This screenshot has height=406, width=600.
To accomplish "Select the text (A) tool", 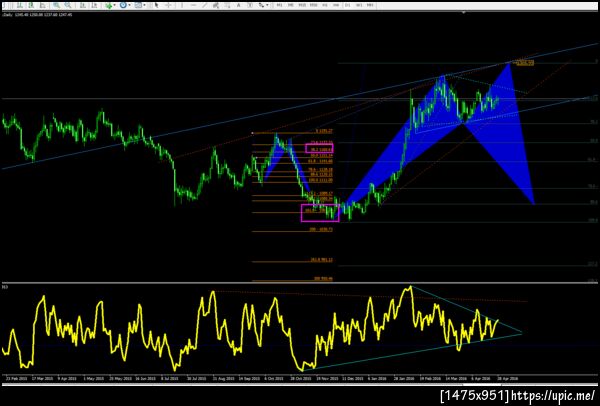I will [x=239, y=5].
